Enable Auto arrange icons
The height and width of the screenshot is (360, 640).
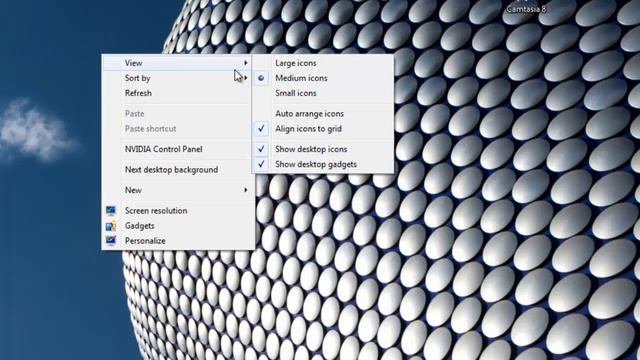pyautogui.click(x=323, y=113)
